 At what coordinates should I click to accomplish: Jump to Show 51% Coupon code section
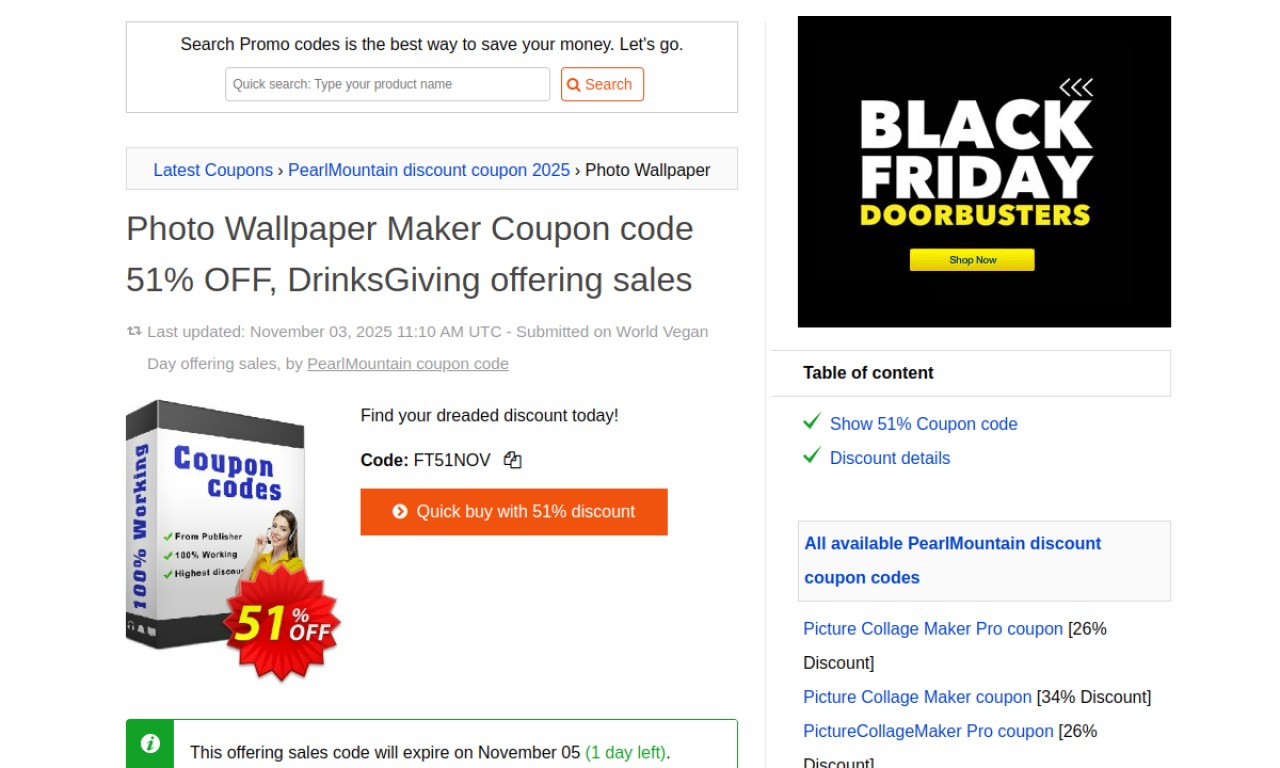pos(923,424)
